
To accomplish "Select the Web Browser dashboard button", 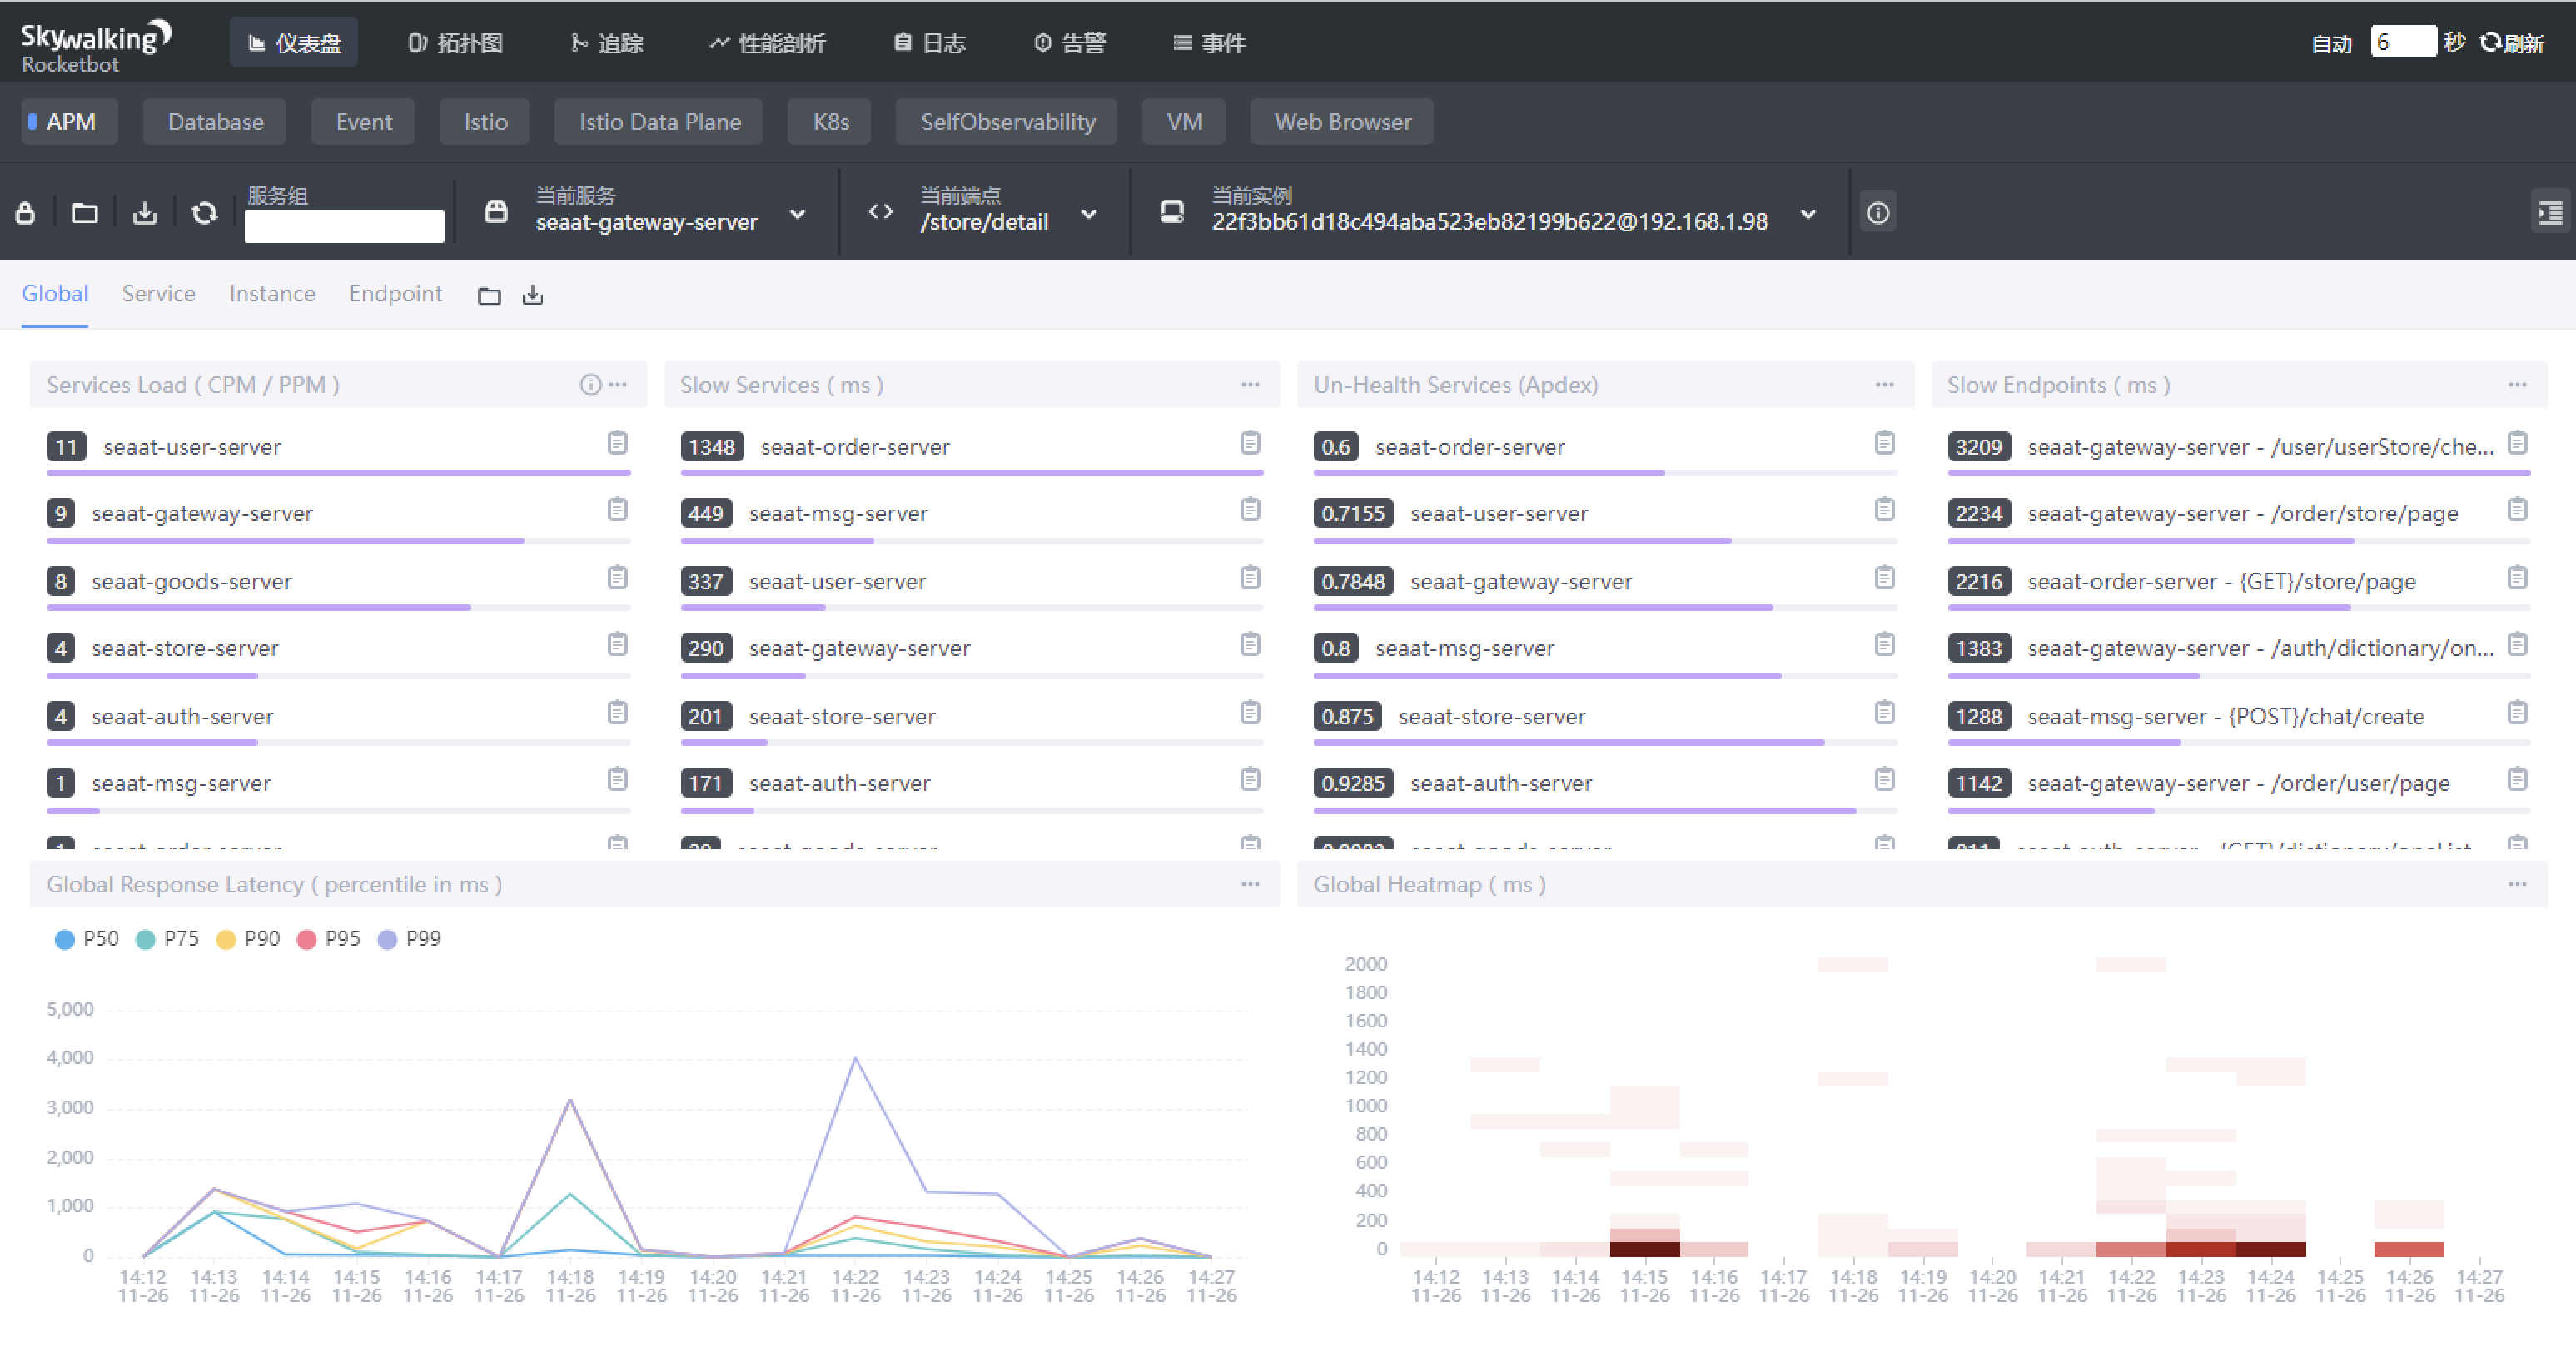I will click(x=1342, y=122).
